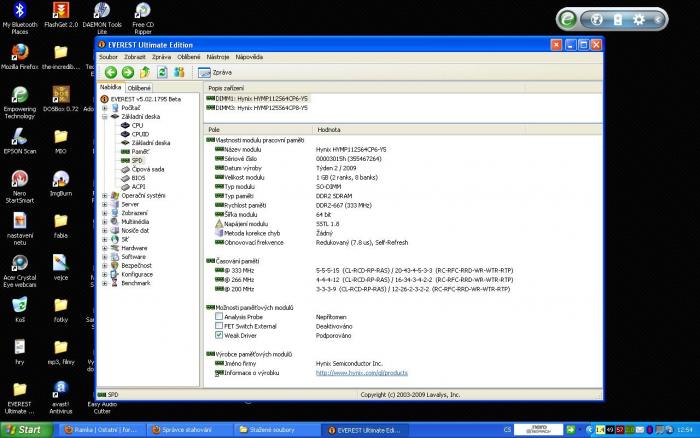
Task: Open the hynix.com product info link
Action: point(362,372)
